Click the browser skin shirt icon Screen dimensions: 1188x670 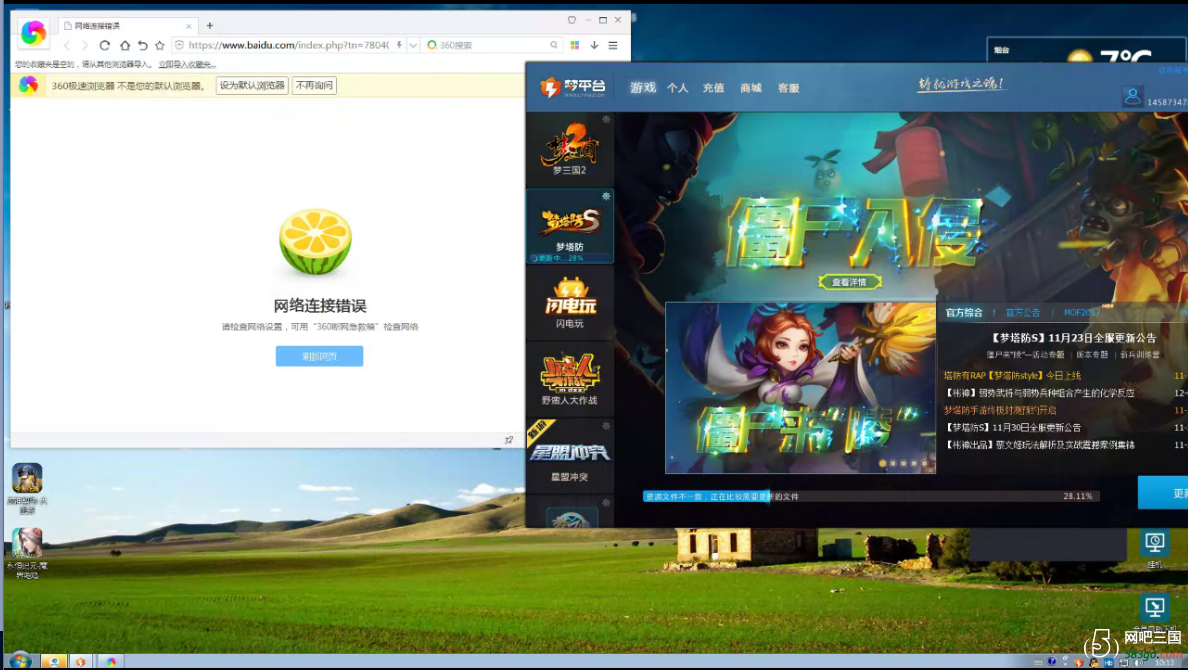(x=572, y=20)
